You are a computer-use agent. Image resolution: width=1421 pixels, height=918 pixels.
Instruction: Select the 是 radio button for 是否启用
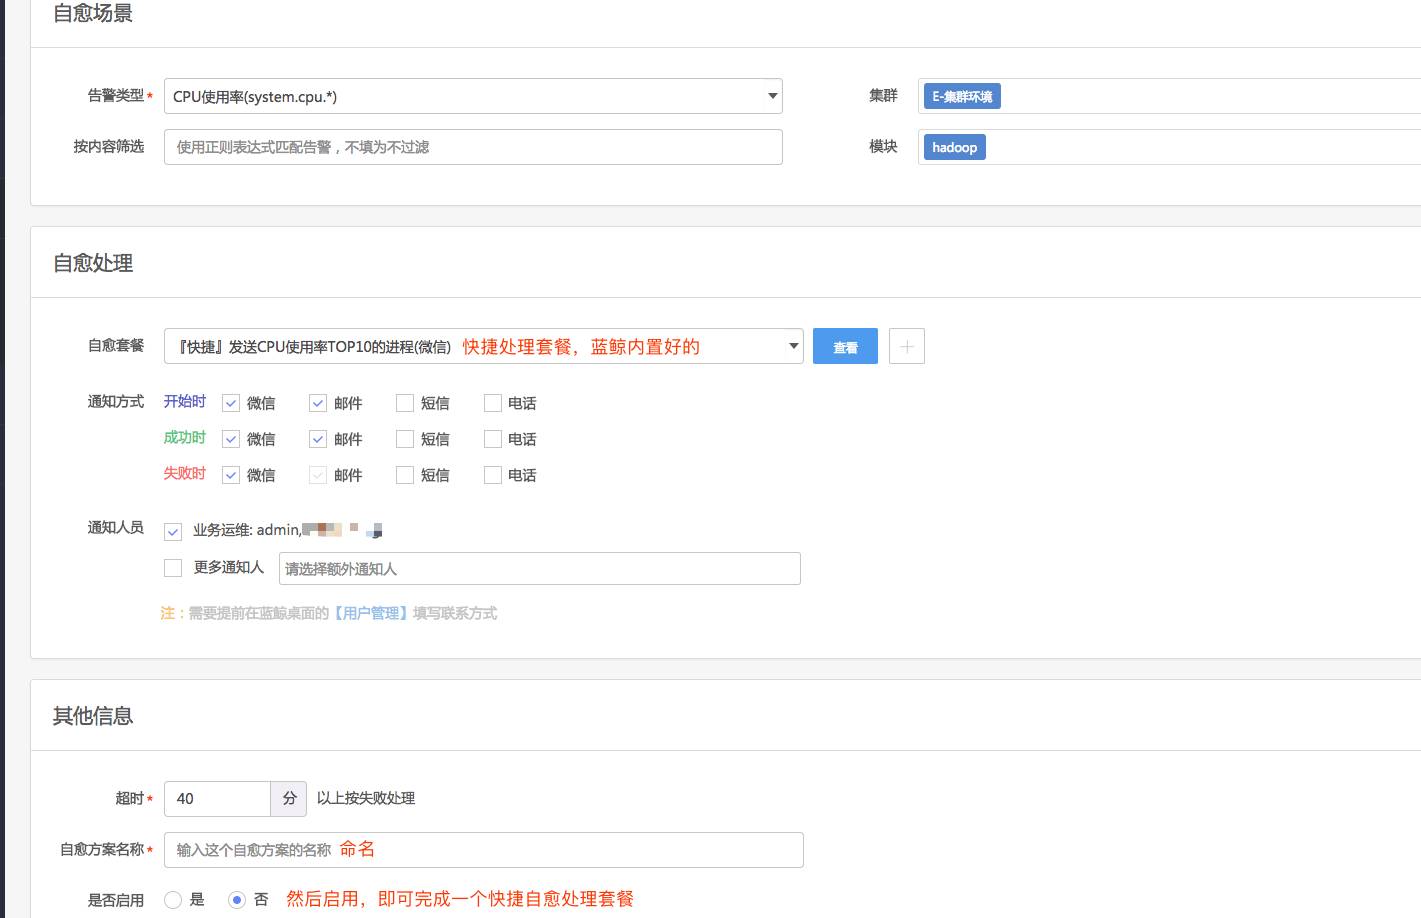173,900
